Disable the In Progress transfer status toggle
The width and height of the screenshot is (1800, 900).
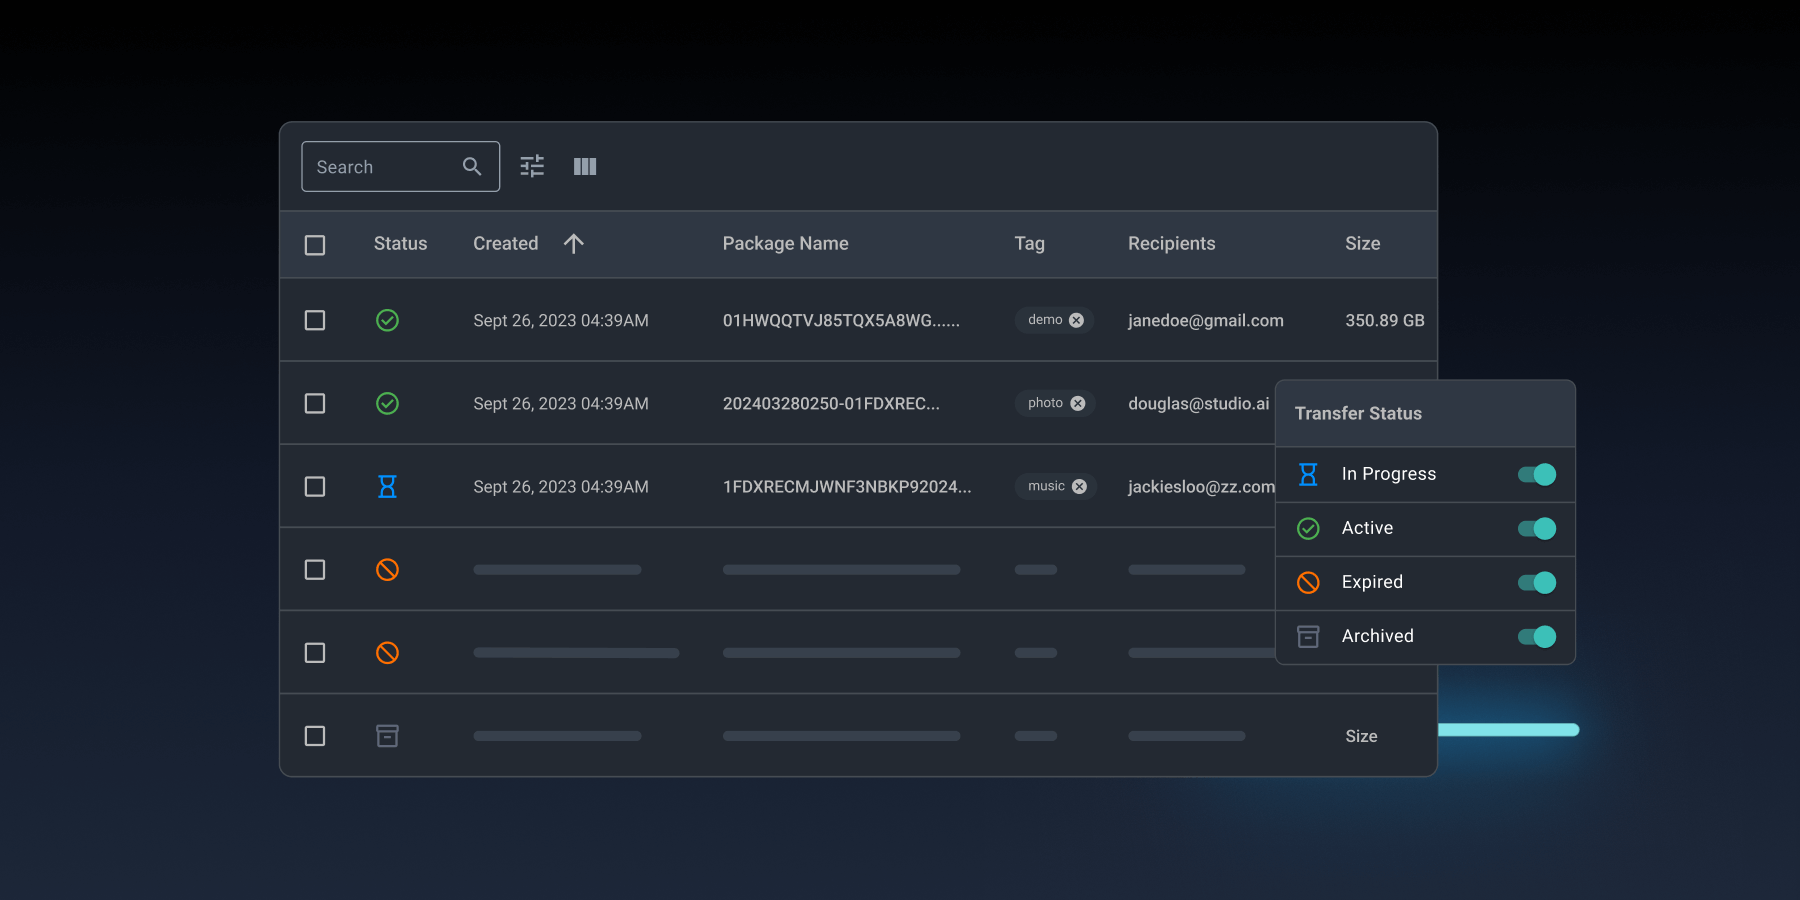1534,474
